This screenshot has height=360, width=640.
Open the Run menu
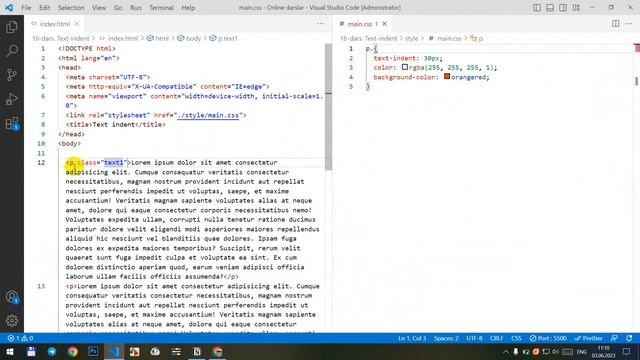point(136,8)
